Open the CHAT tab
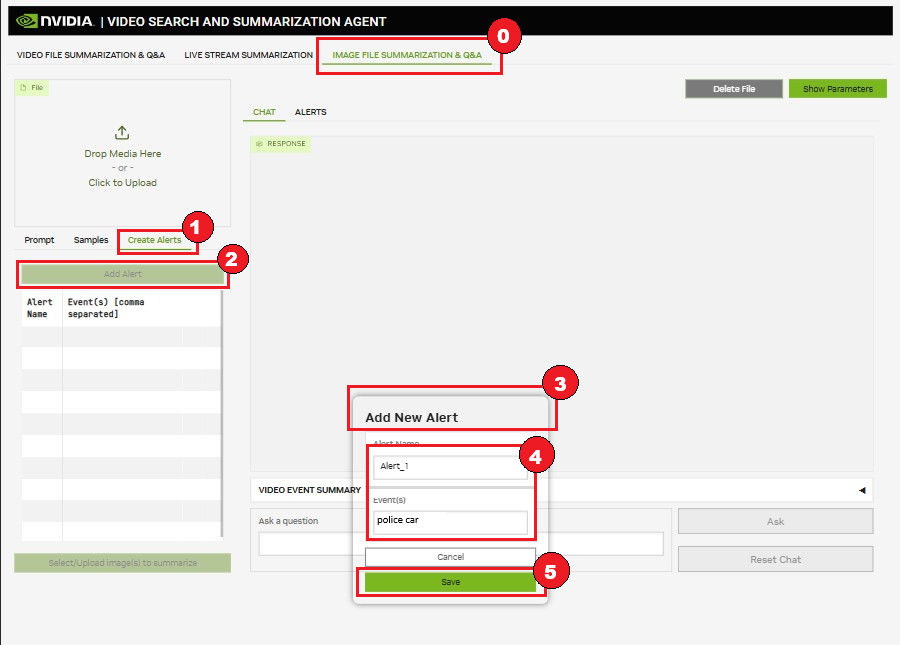The width and height of the screenshot is (900, 645). (x=263, y=112)
